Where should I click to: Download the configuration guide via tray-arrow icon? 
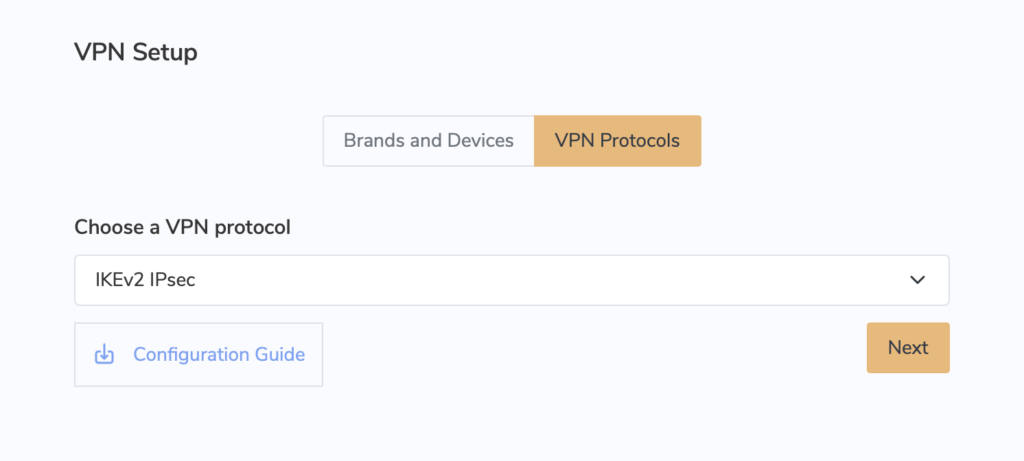[104, 355]
